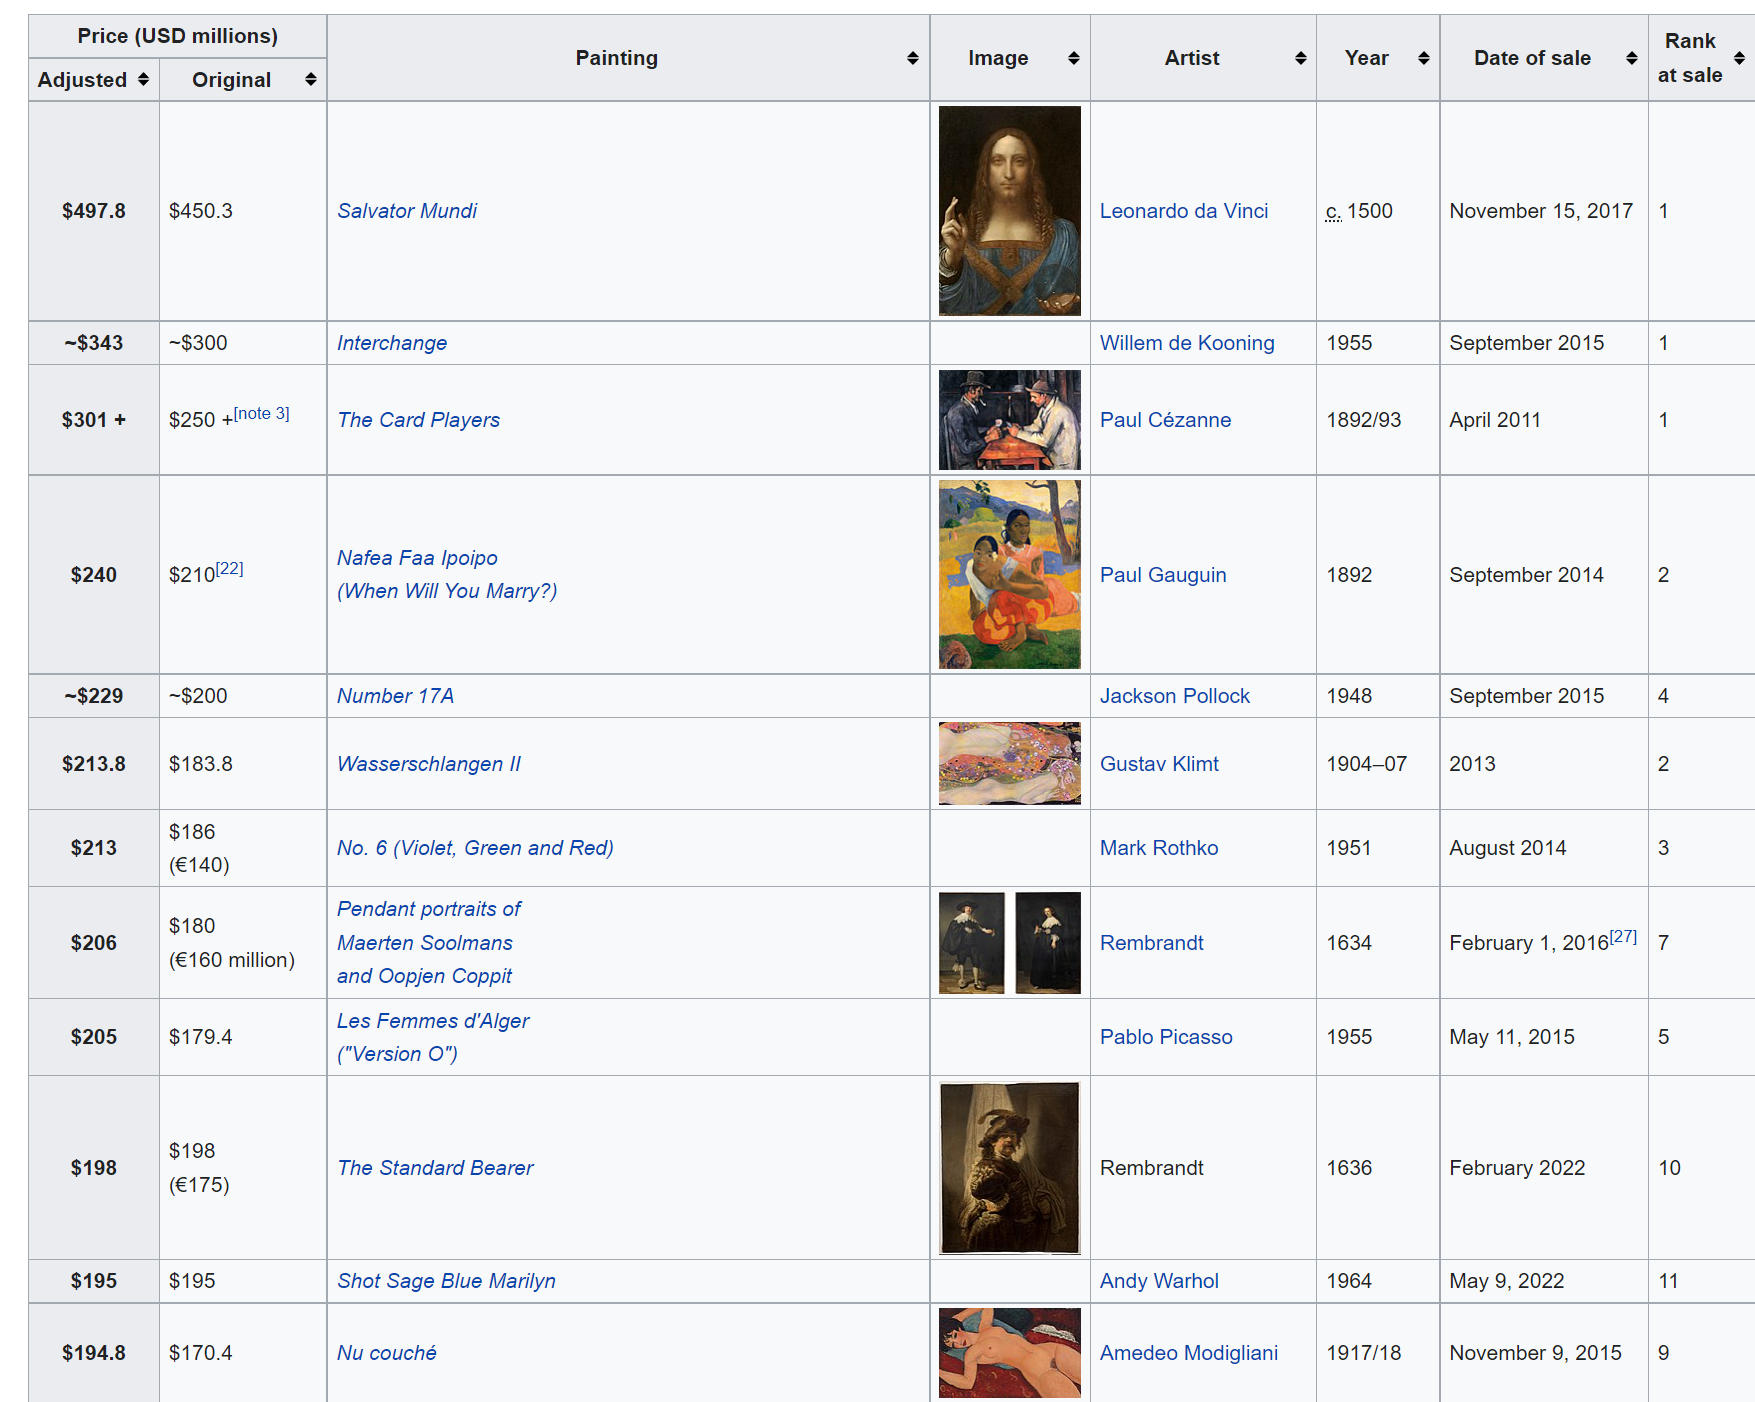Image resolution: width=1755 pixels, height=1402 pixels.
Task: Follow the Jackson Pollock artist link
Action: tap(1174, 696)
